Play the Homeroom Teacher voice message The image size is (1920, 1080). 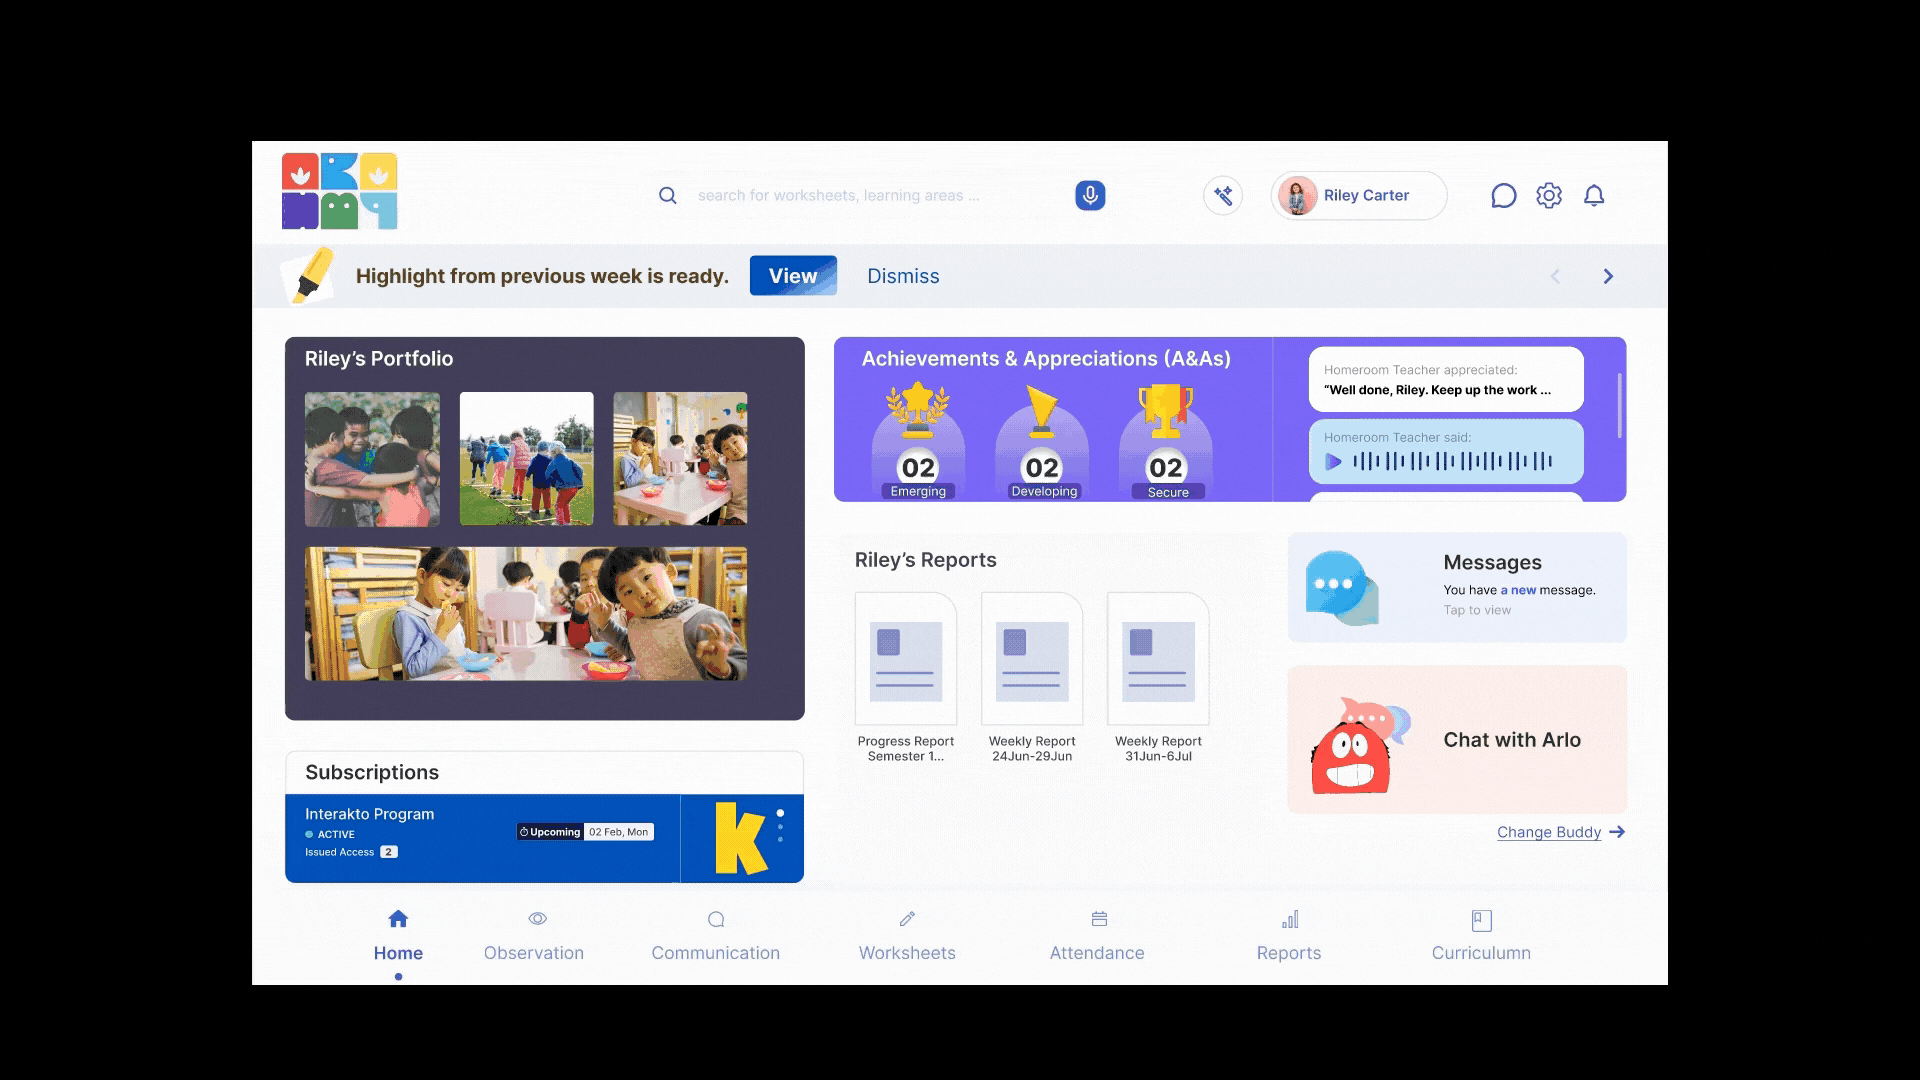(x=1333, y=461)
